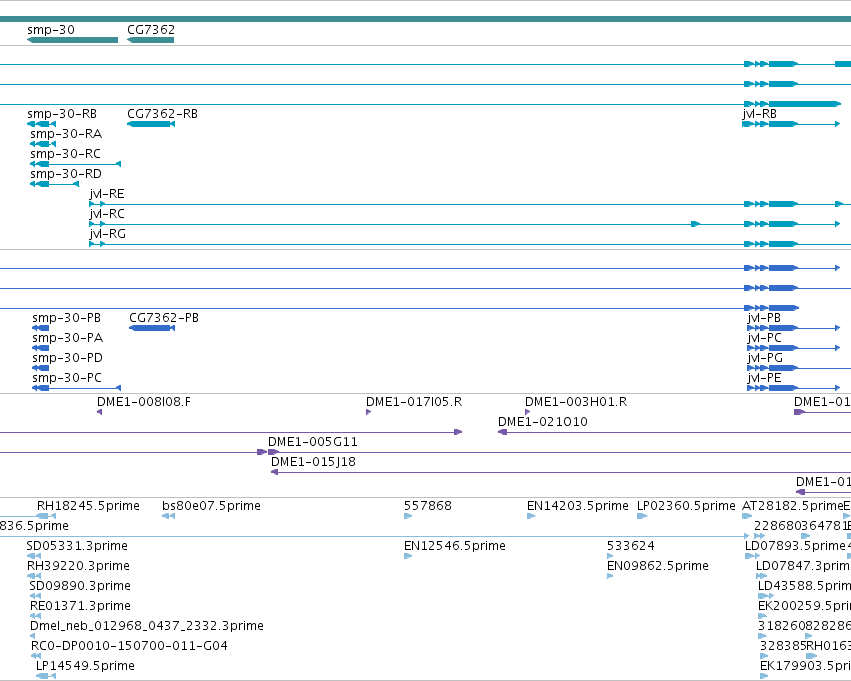
Task: Click the RH18245.5prime EST
Action: click(x=46, y=516)
